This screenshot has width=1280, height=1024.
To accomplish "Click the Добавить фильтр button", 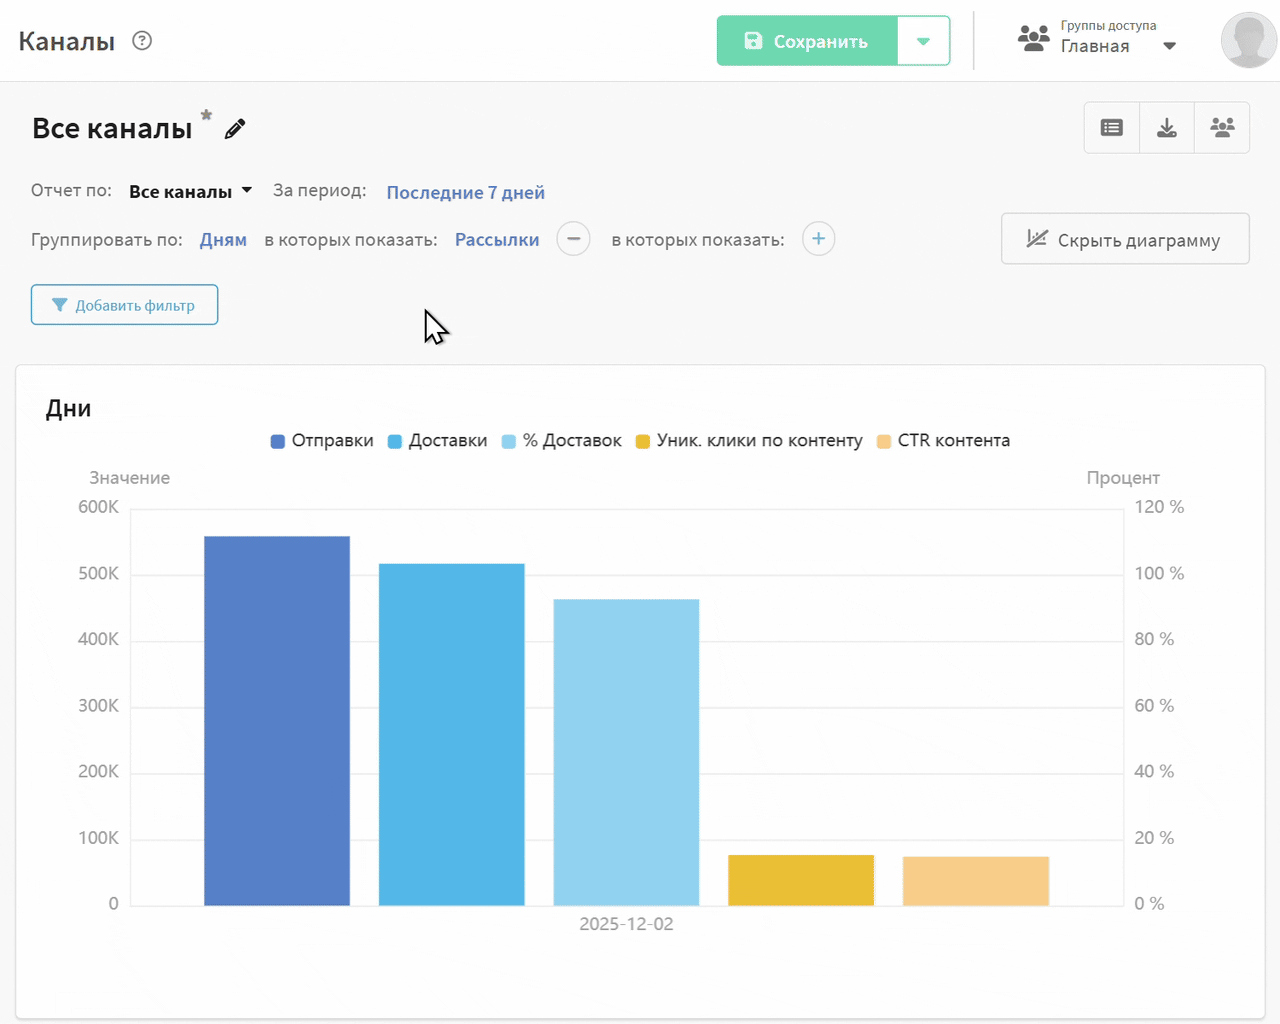I will point(124,305).
